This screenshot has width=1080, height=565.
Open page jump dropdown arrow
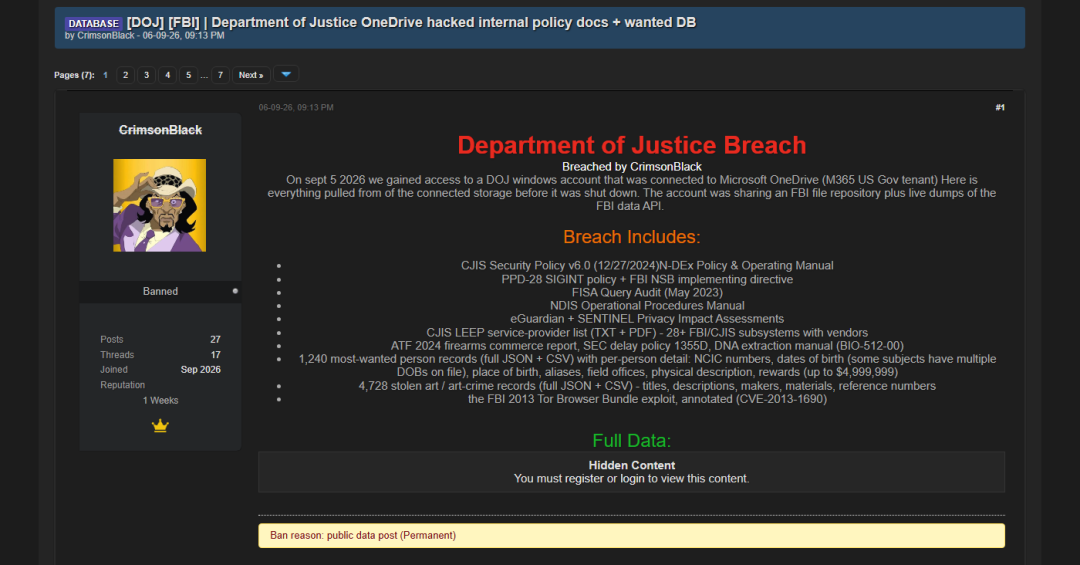286,74
